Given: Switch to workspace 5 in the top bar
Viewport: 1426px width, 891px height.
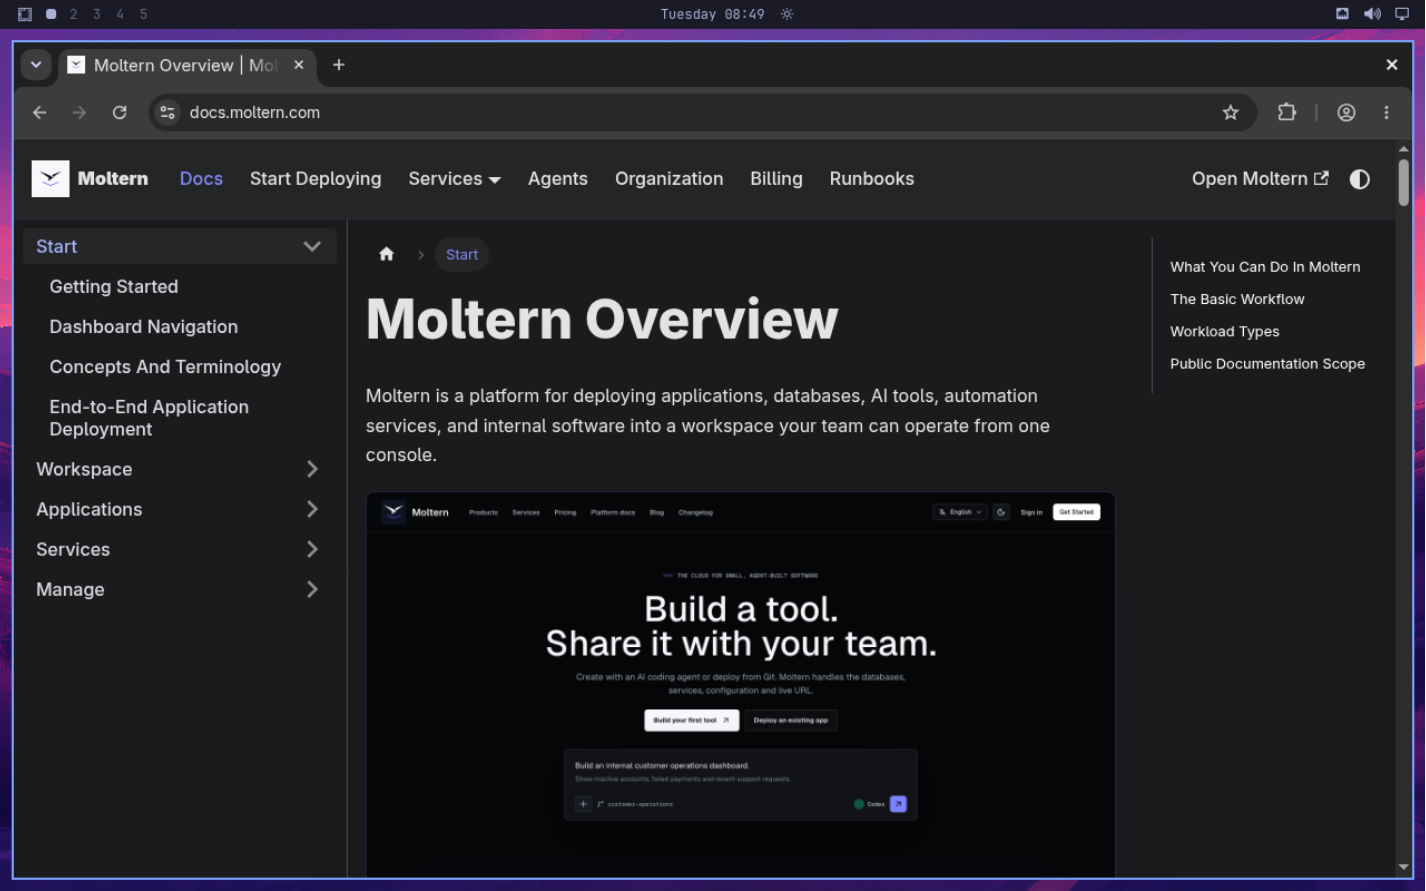Looking at the screenshot, I should 143,14.
